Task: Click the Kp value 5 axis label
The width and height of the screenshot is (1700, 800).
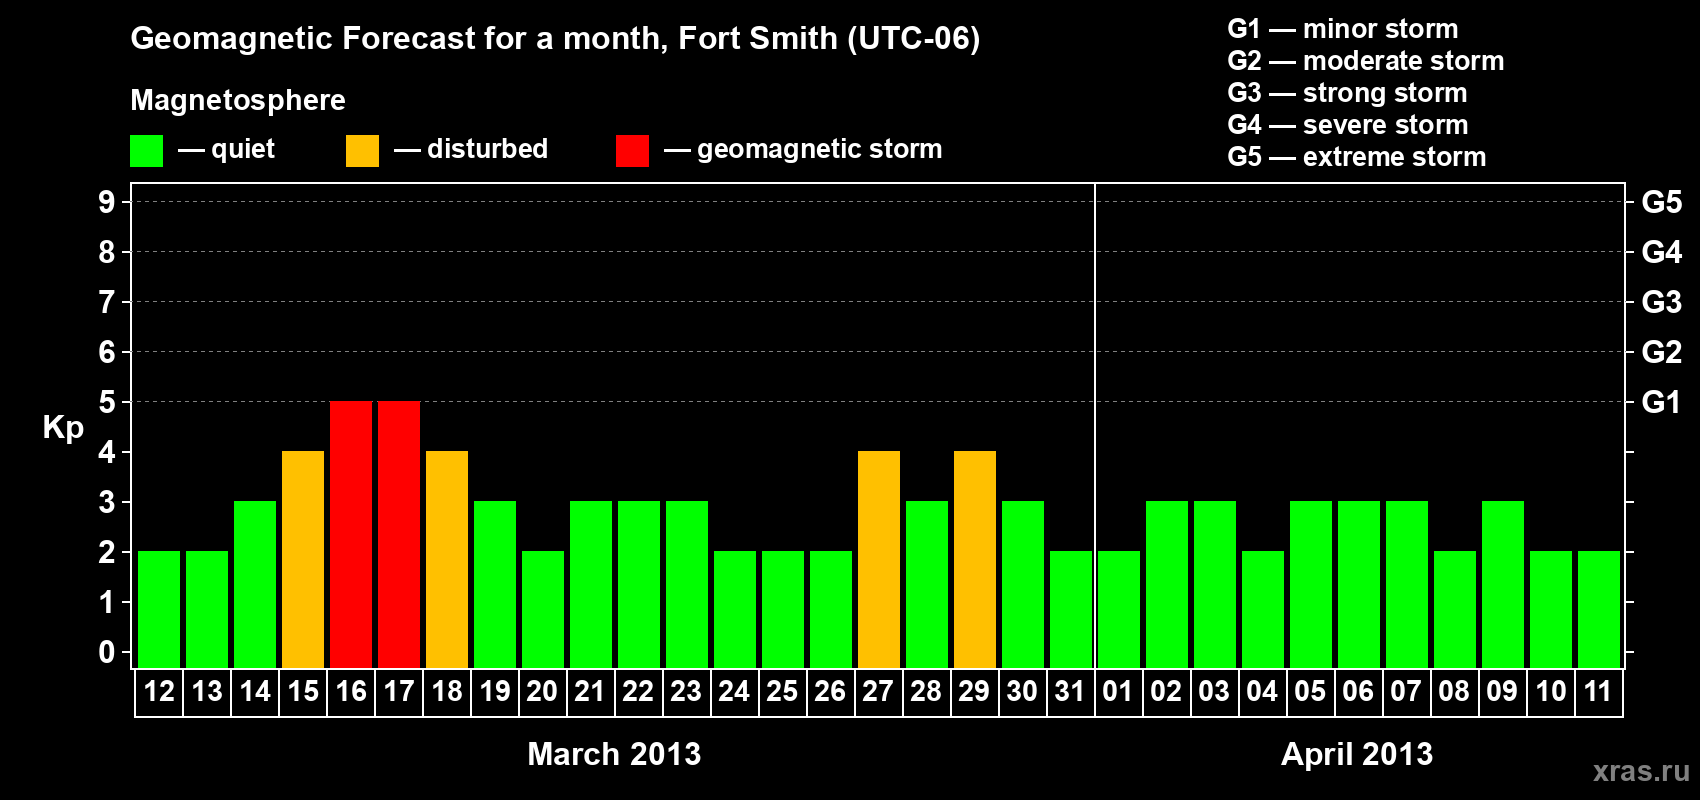Action: (x=107, y=402)
